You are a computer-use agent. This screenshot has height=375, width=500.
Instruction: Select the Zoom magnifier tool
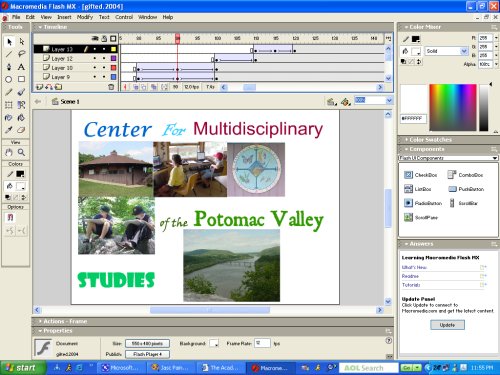pyautogui.click(x=22, y=152)
